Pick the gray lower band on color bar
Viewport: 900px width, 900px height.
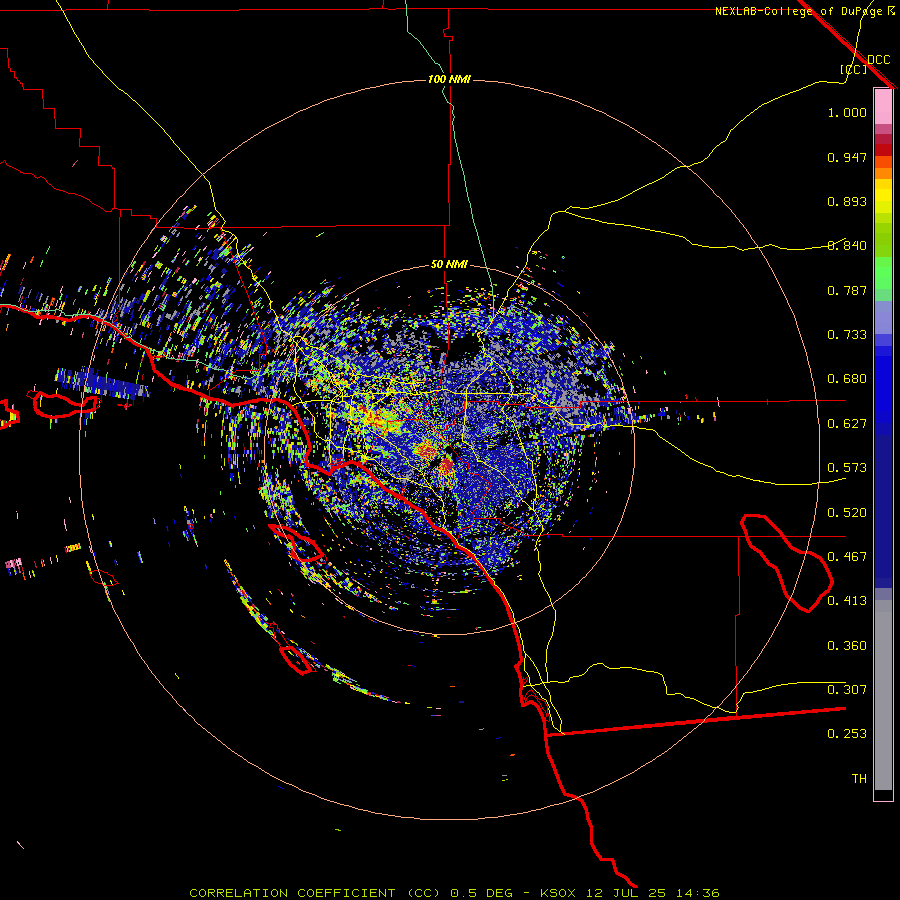click(883, 695)
